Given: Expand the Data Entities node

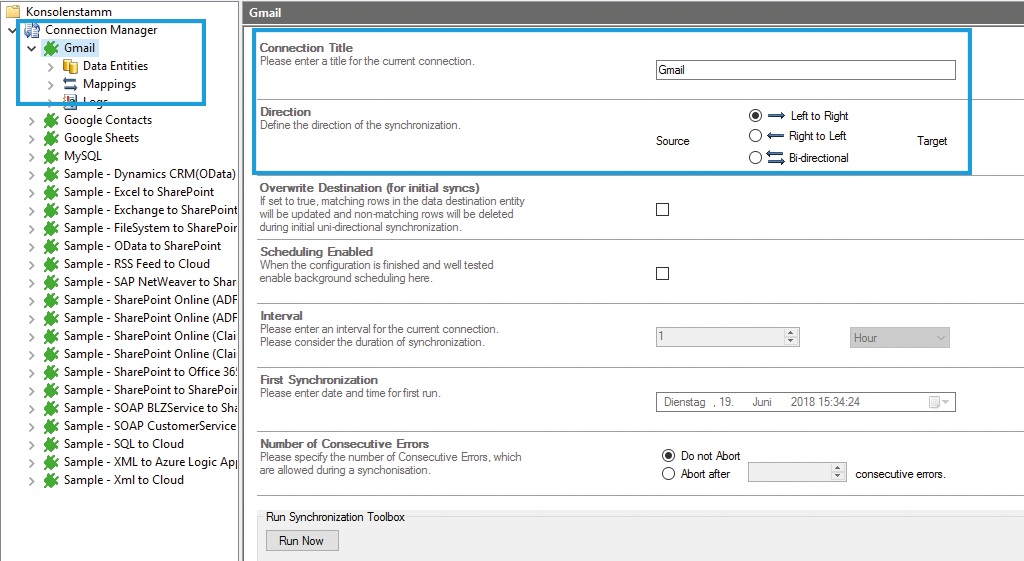Looking at the screenshot, I should coord(51,66).
